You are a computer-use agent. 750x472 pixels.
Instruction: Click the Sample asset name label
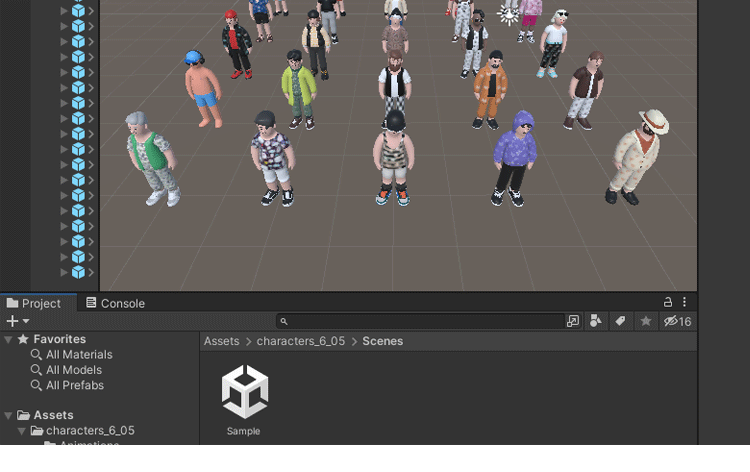coord(243,431)
